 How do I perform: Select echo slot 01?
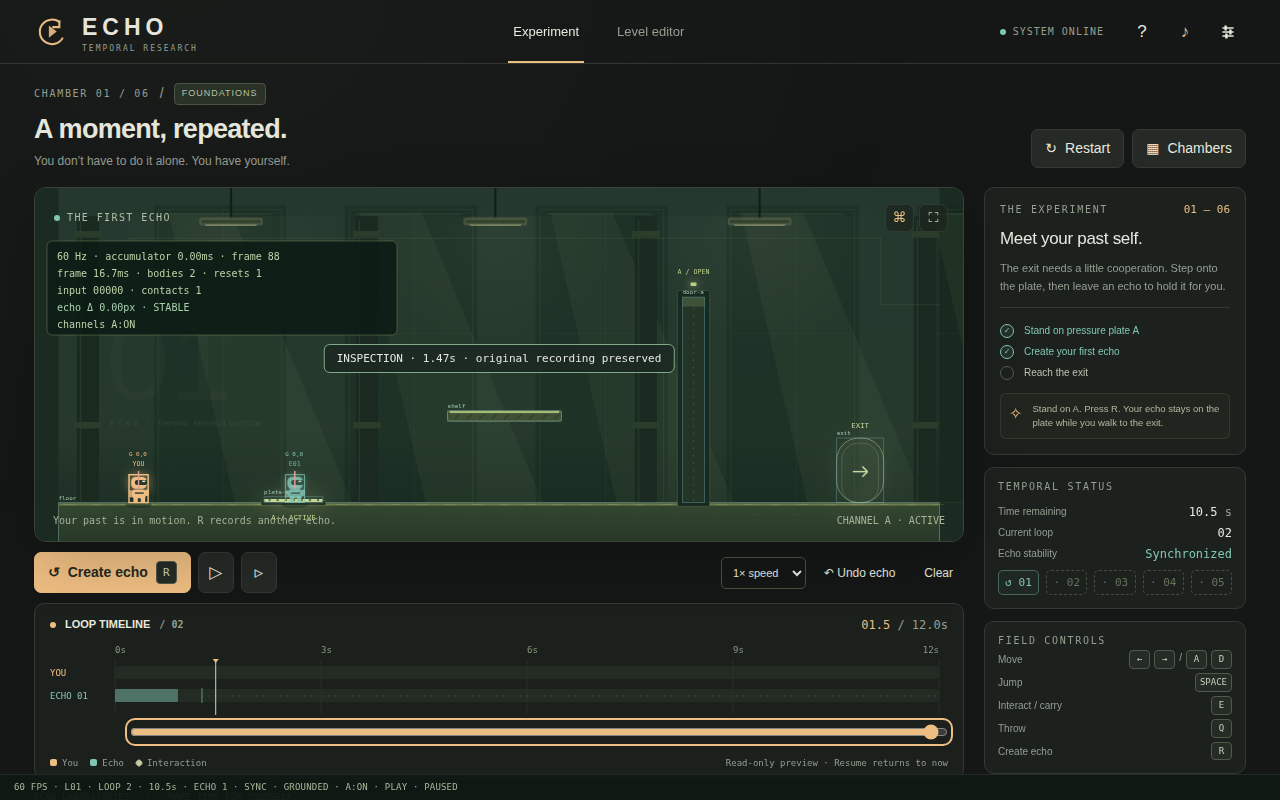point(1018,582)
